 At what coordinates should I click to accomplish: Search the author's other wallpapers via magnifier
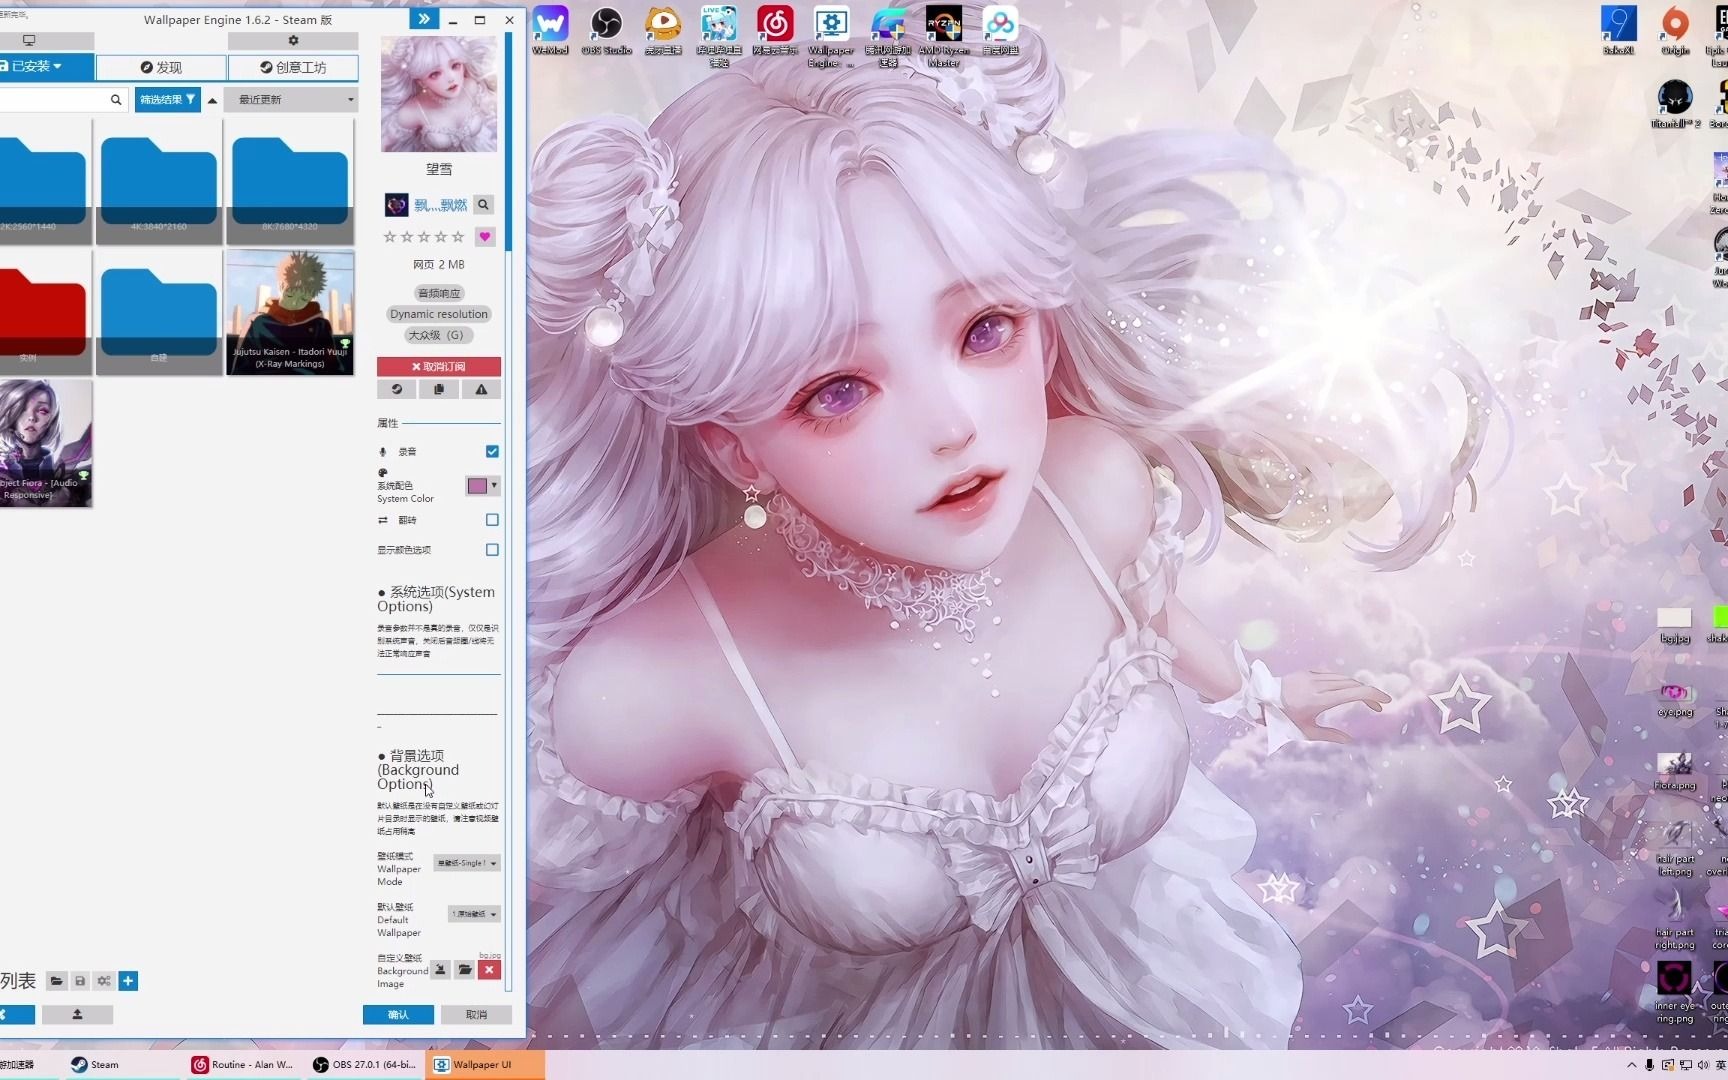pyautogui.click(x=484, y=205)
